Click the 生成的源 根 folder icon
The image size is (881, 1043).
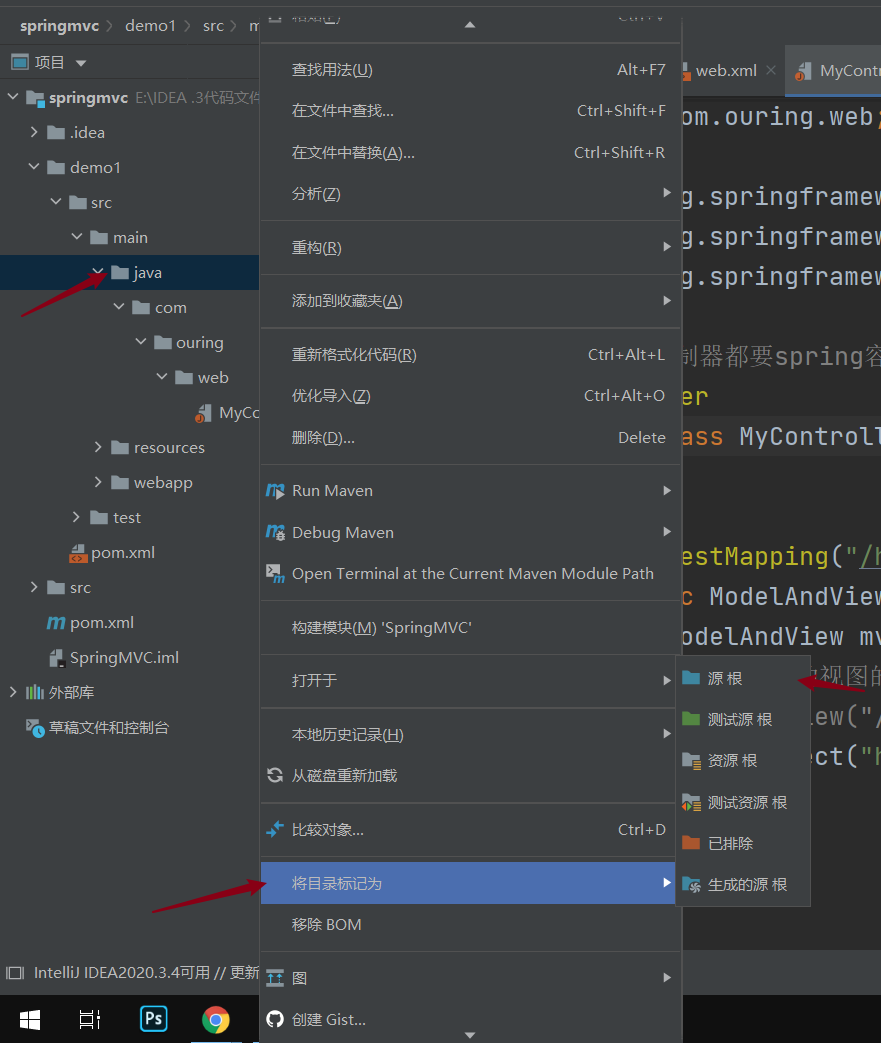click(691, 884)
